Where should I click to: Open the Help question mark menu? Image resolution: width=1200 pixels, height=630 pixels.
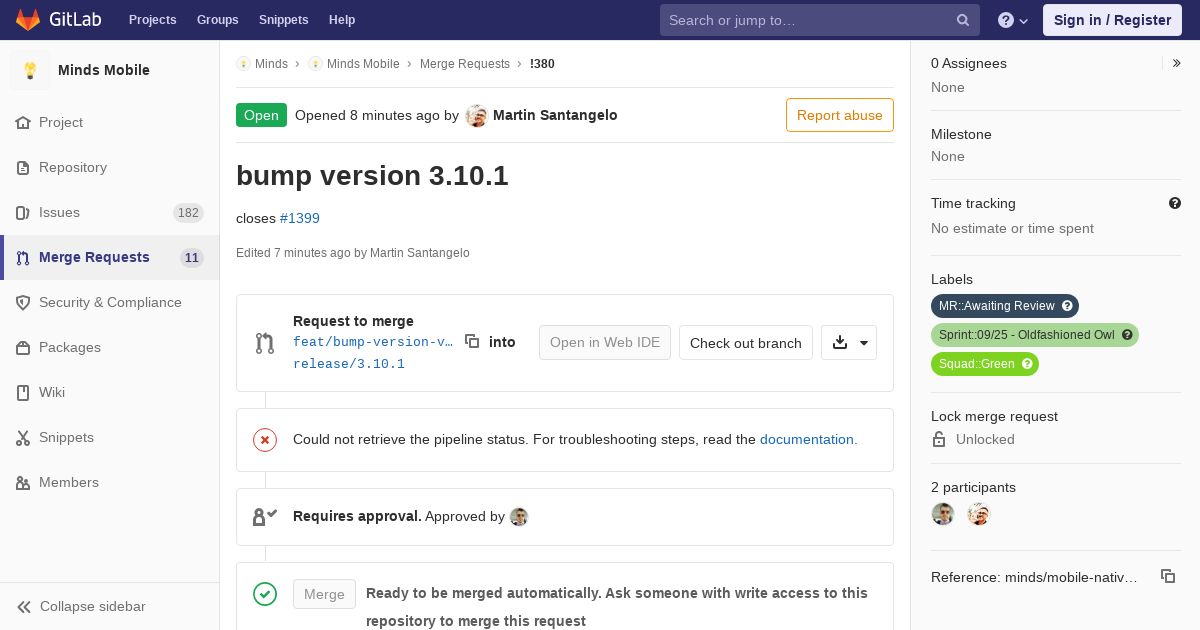pos(1013,20)
